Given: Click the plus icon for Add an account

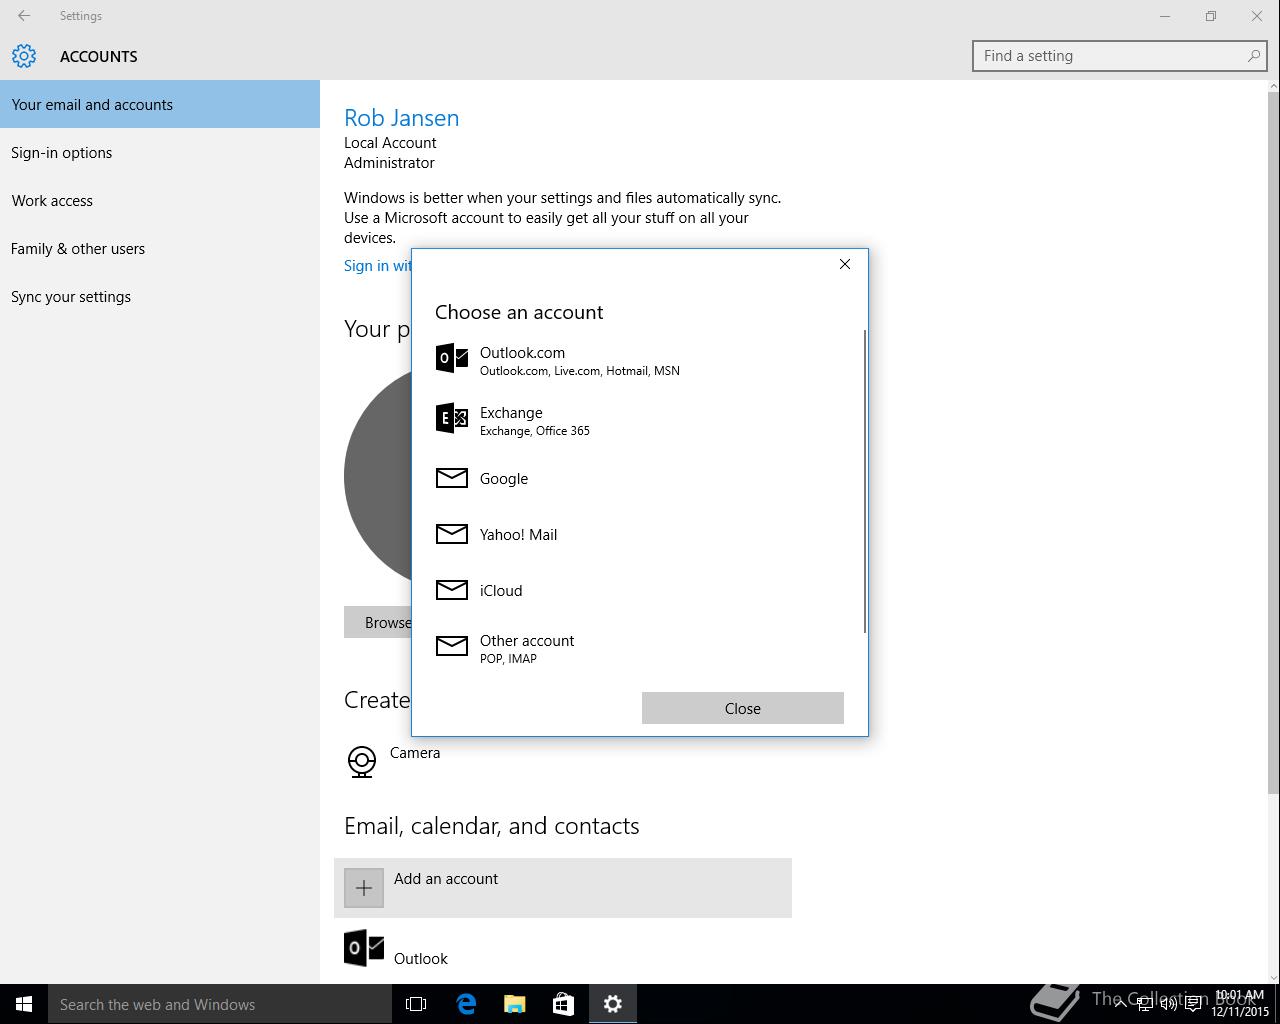Looking at the screenshot, I should pyautogui.click(x=364, y=888).
